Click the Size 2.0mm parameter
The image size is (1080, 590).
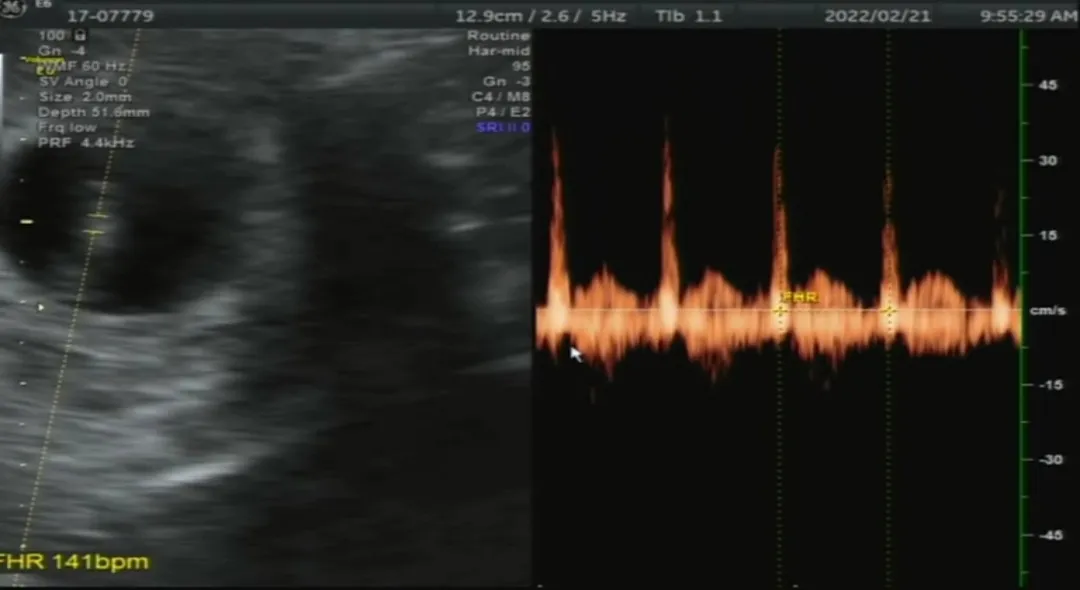(85, 96)
